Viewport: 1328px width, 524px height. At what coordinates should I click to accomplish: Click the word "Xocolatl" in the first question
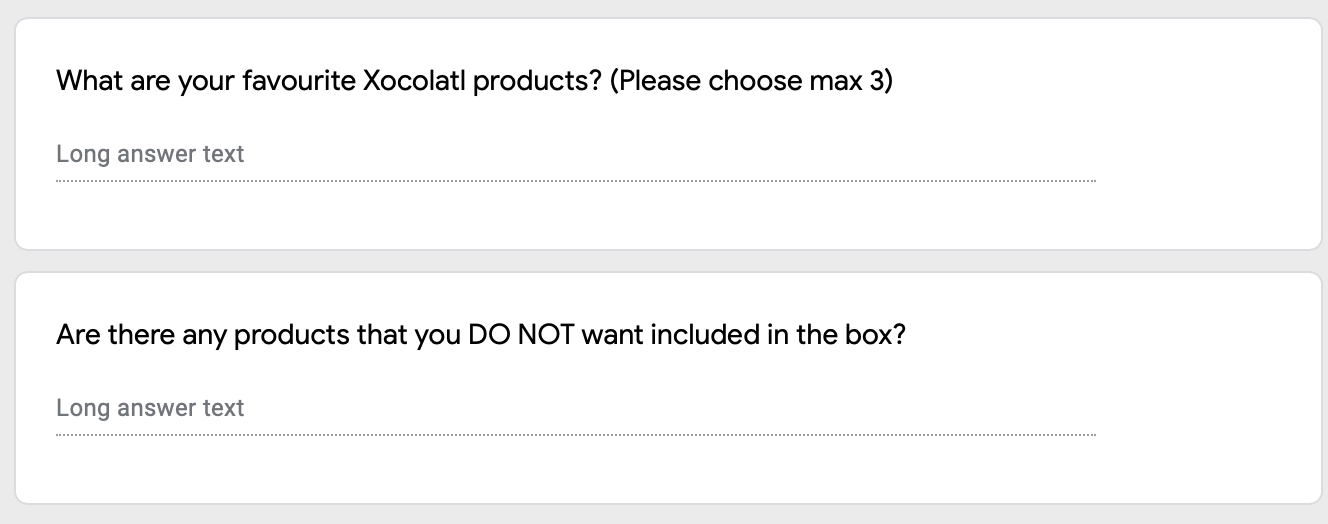[x=414, y=81]
